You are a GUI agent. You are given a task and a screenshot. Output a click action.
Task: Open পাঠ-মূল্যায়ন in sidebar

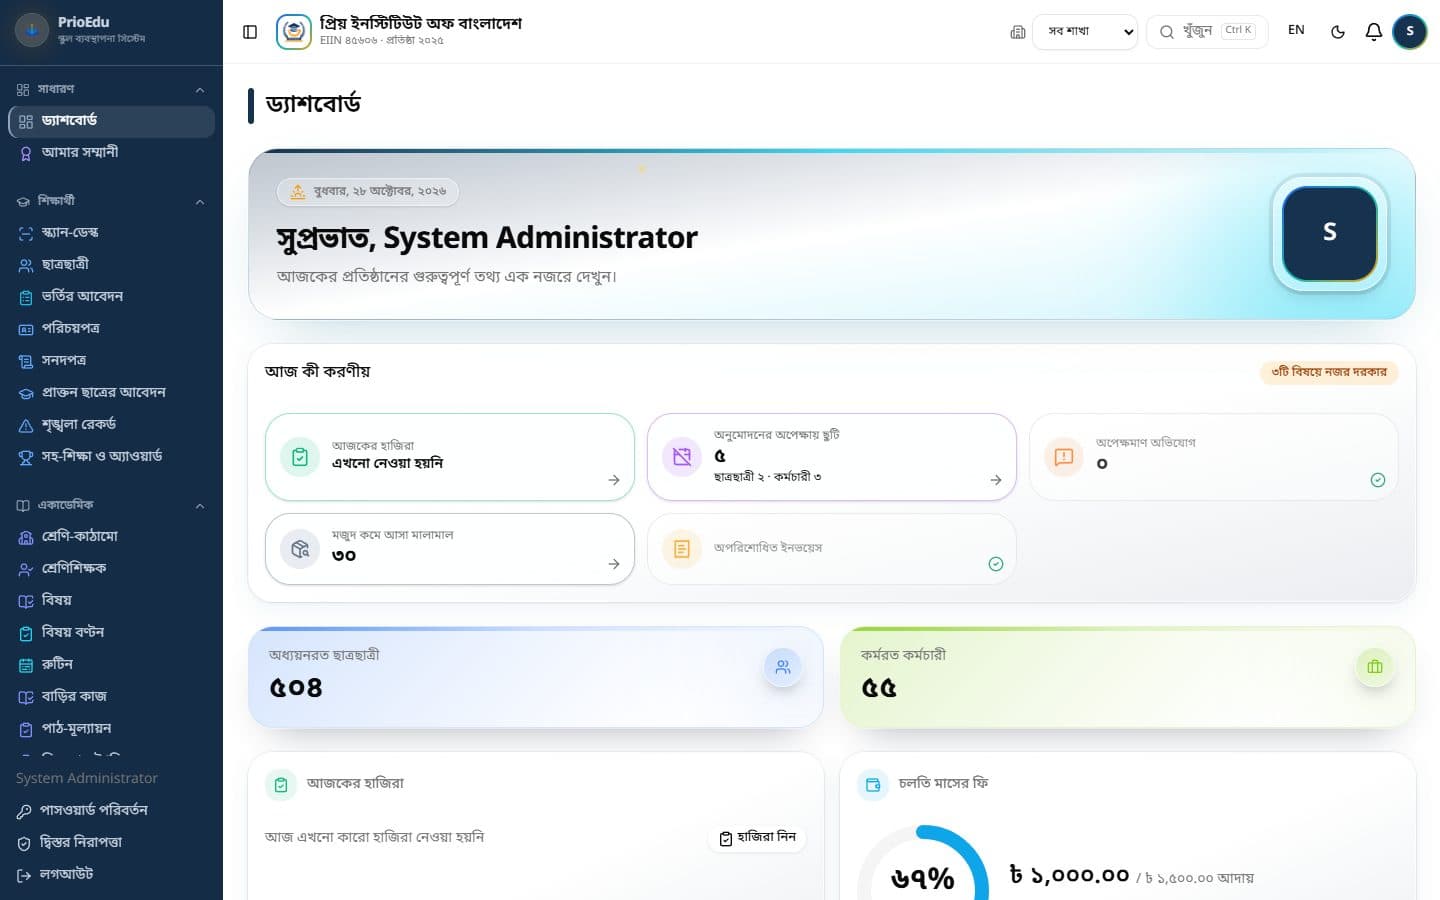click(x=111, y=729)
